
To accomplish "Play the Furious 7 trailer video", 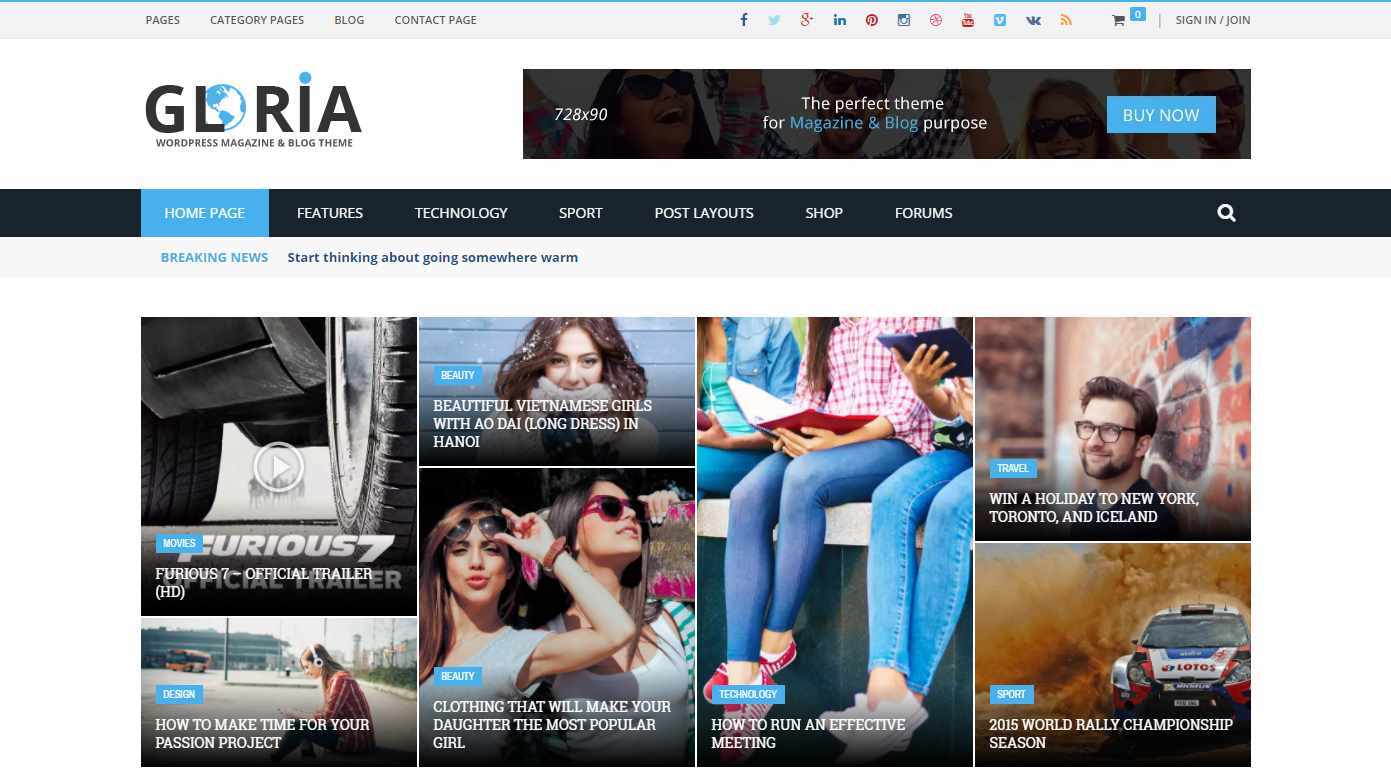I will (x=279, y=466).
